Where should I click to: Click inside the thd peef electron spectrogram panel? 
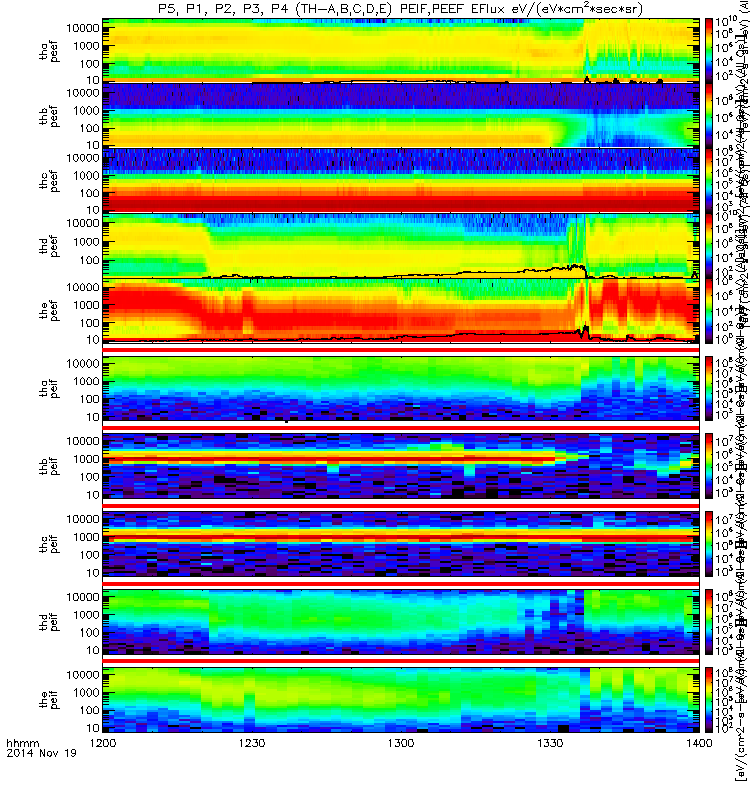[401, 245]
